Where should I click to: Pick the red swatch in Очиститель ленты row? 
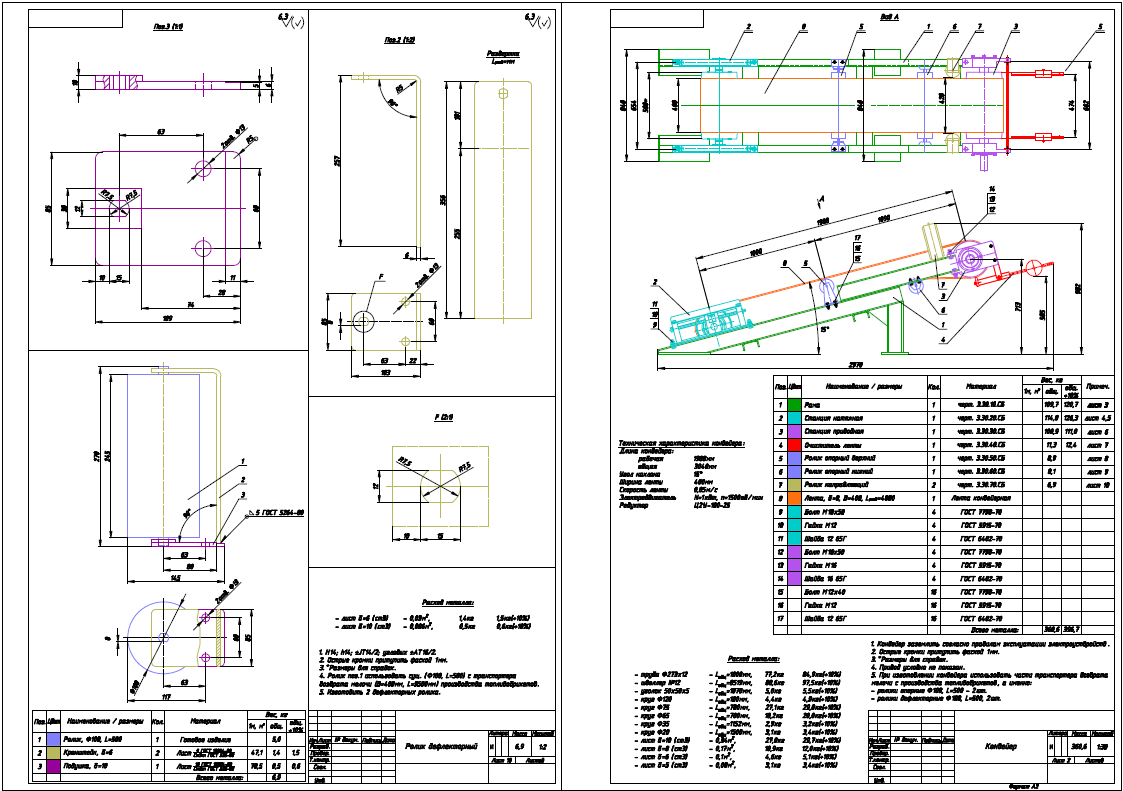pyautogui.click(x=794, y=445)
